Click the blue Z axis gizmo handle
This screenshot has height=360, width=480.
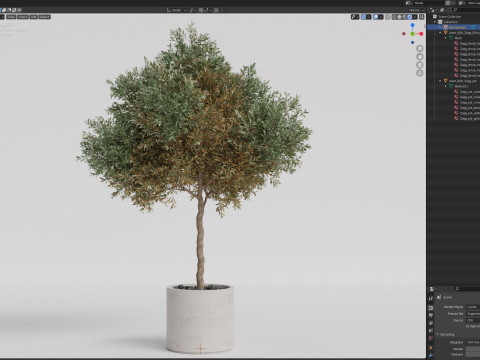[412, 25]
